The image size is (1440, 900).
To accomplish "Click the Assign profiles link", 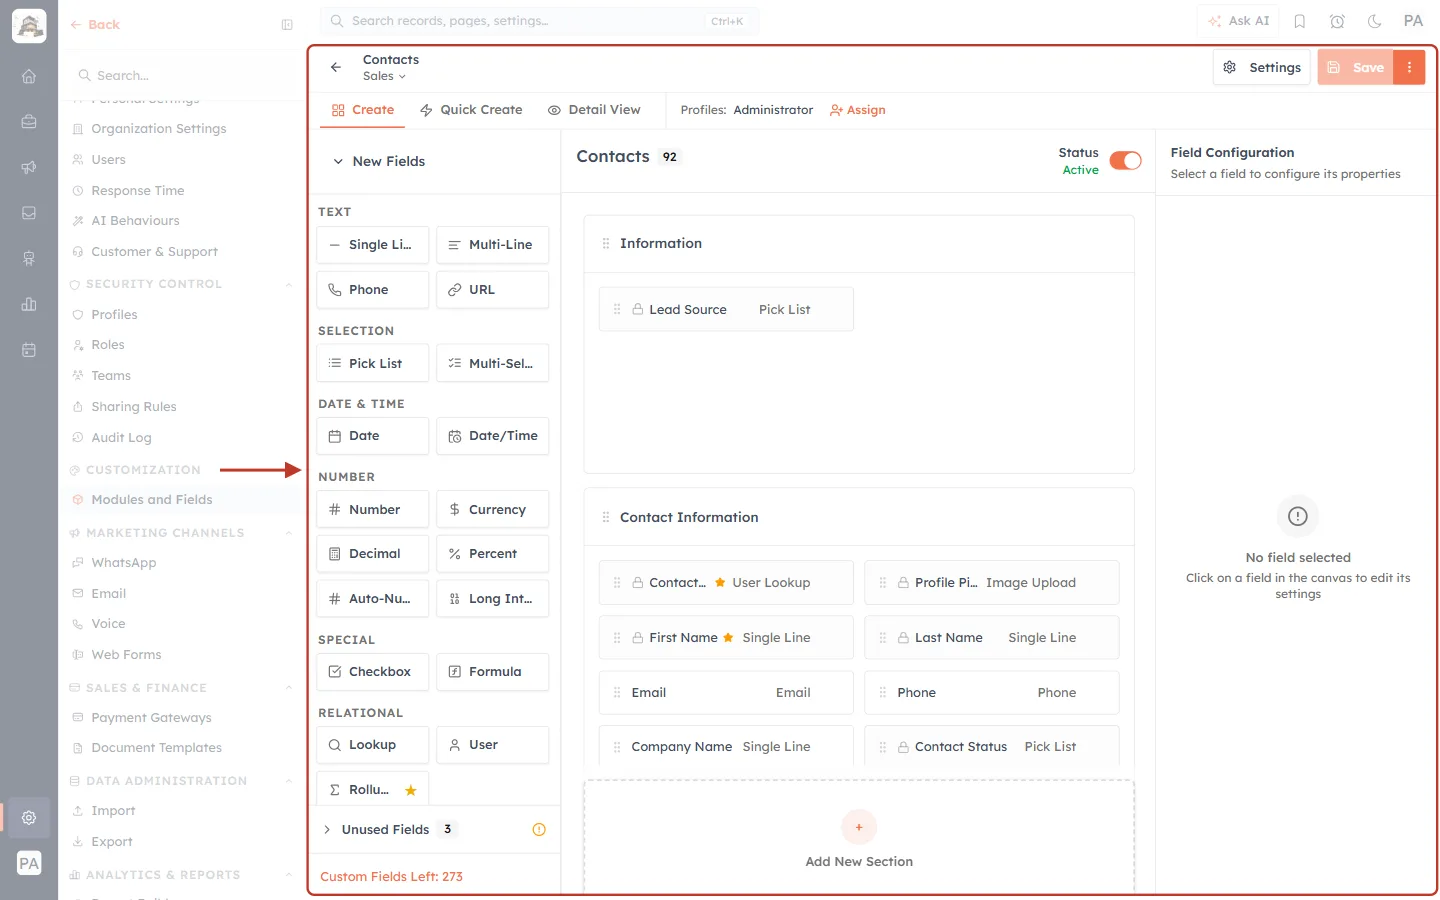I will [x=858, y=110].
